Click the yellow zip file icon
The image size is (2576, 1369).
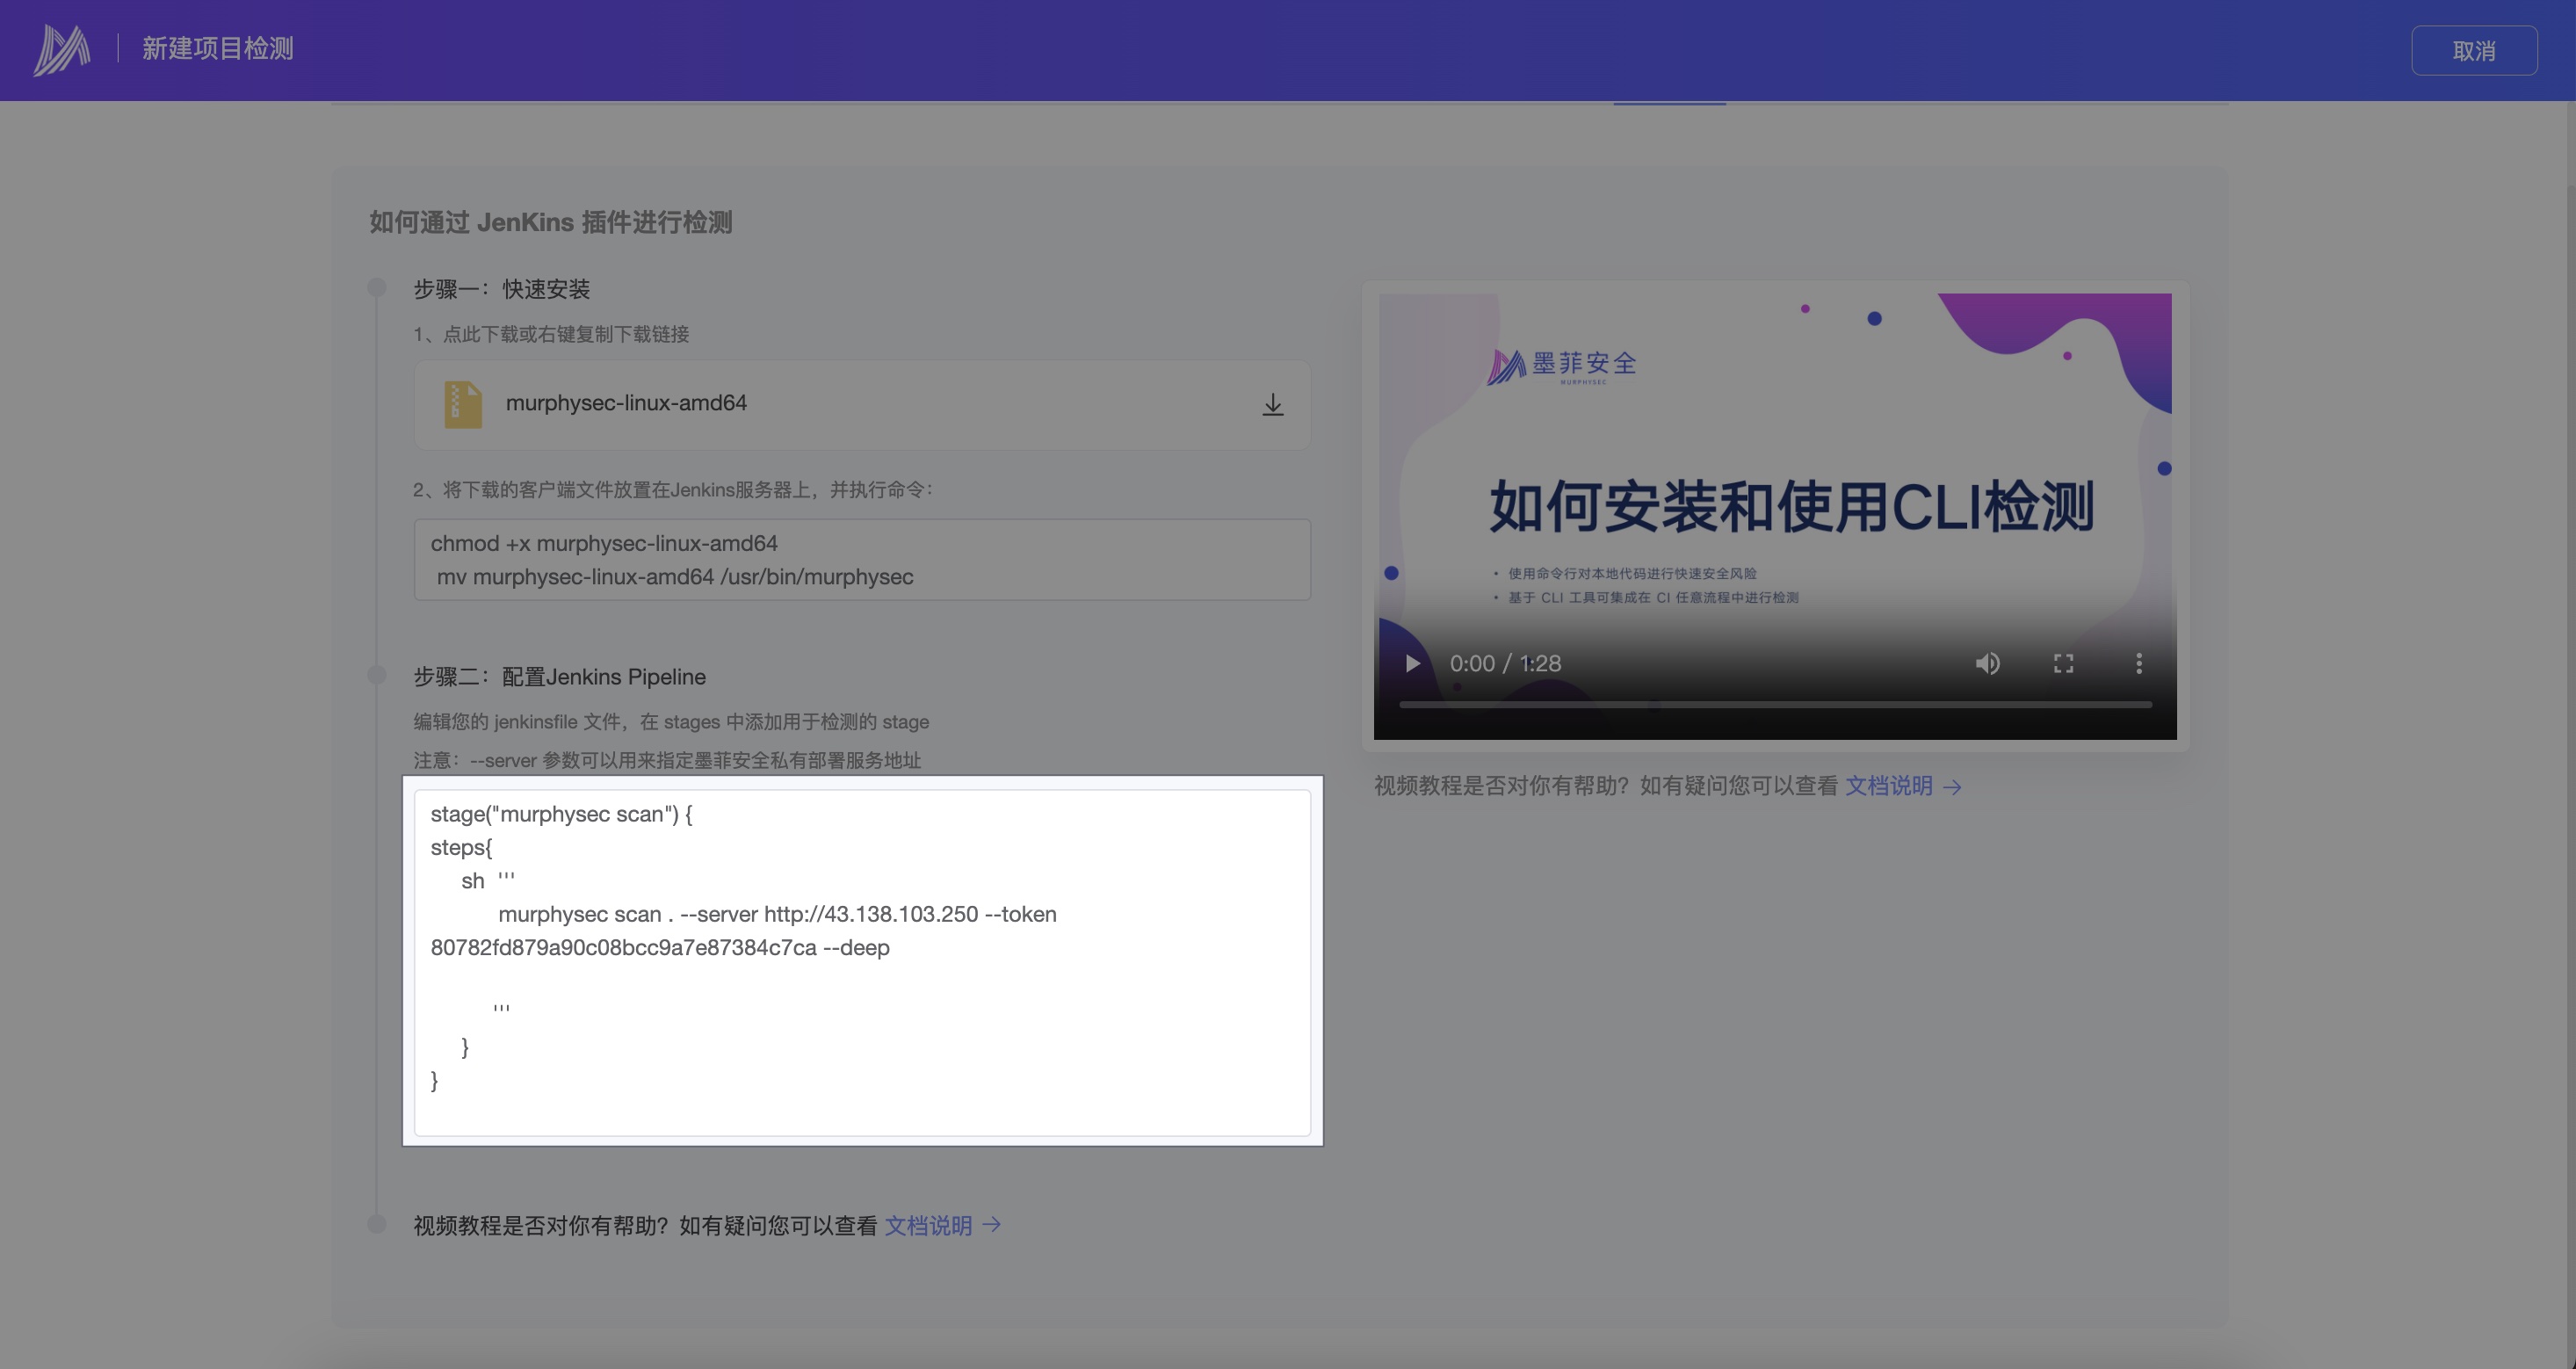(x=462, y=404)
